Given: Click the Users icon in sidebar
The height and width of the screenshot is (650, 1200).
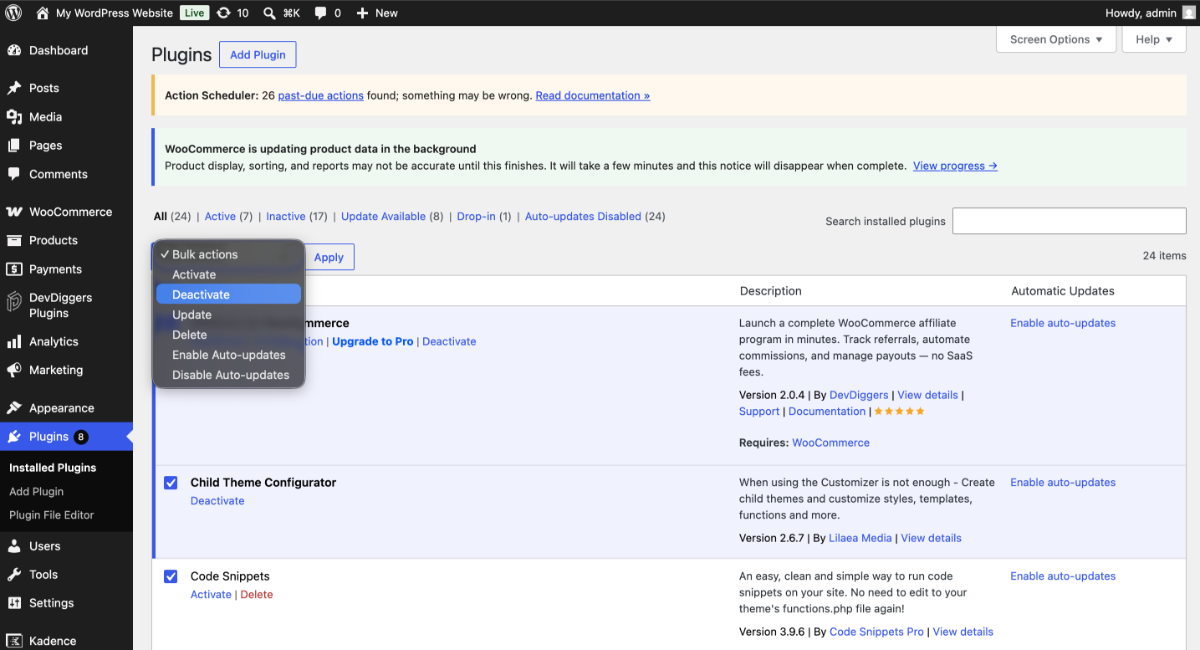Looking at the screenshot, I should 14,546.
